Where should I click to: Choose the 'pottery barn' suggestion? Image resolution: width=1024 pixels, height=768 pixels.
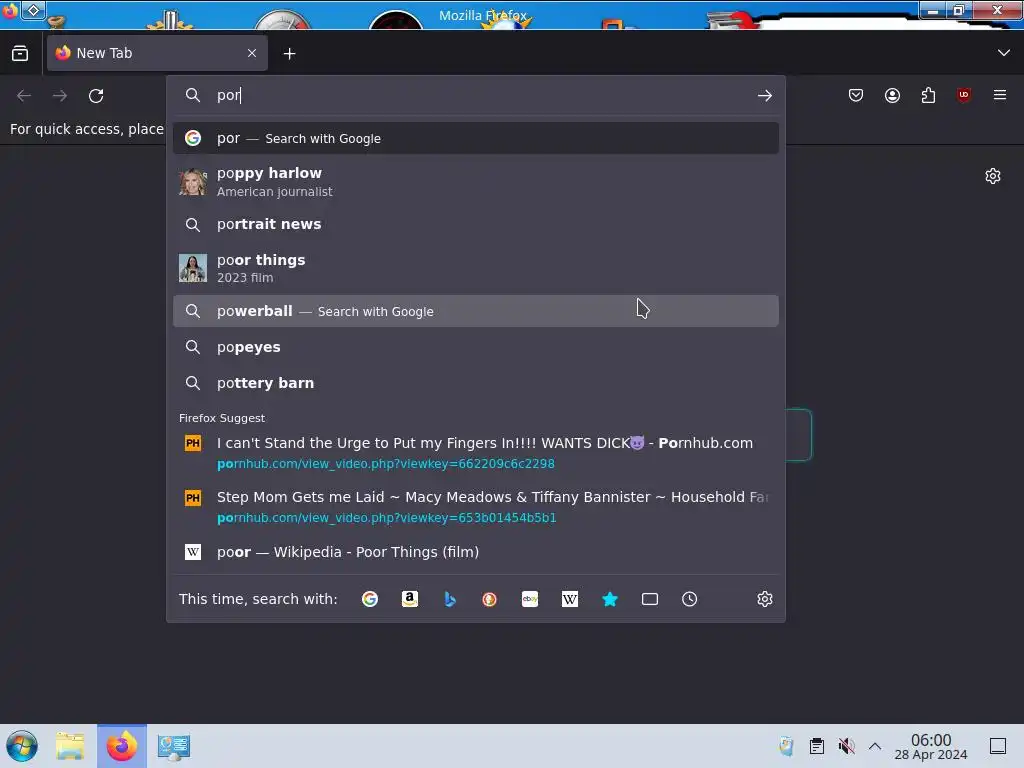click(475, 383)
